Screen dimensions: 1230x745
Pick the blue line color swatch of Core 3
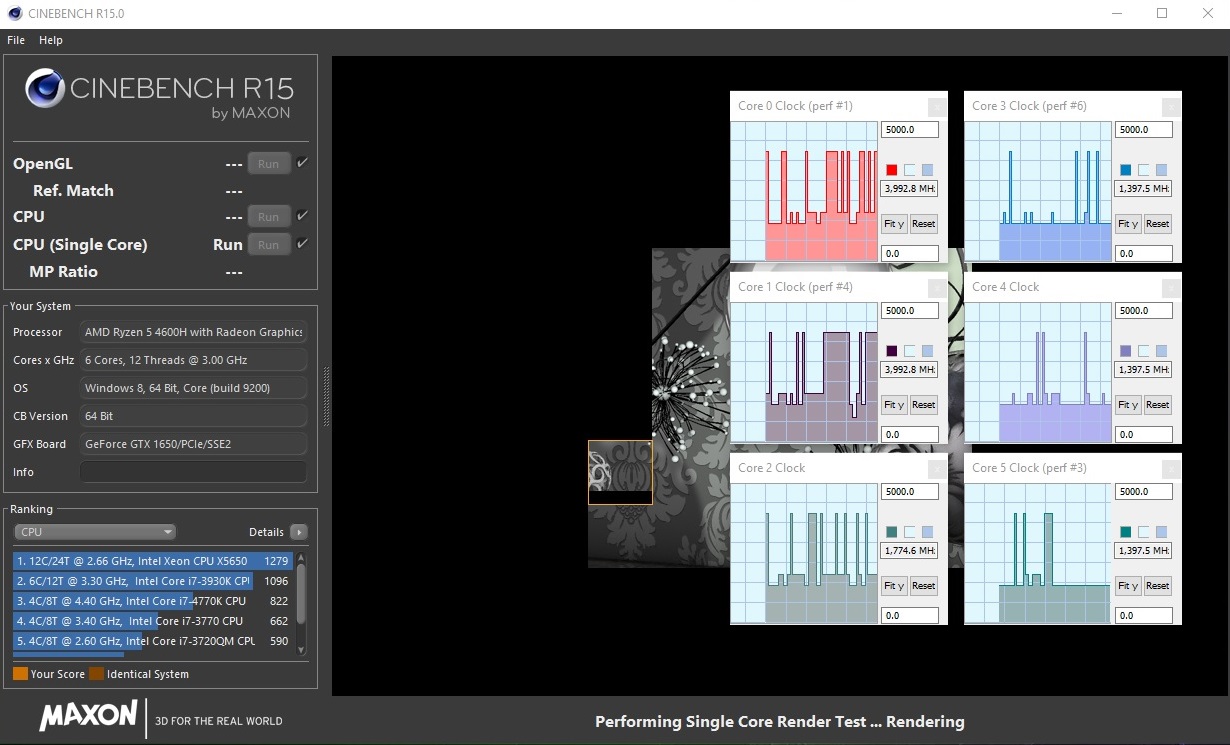pos(1126,170)
